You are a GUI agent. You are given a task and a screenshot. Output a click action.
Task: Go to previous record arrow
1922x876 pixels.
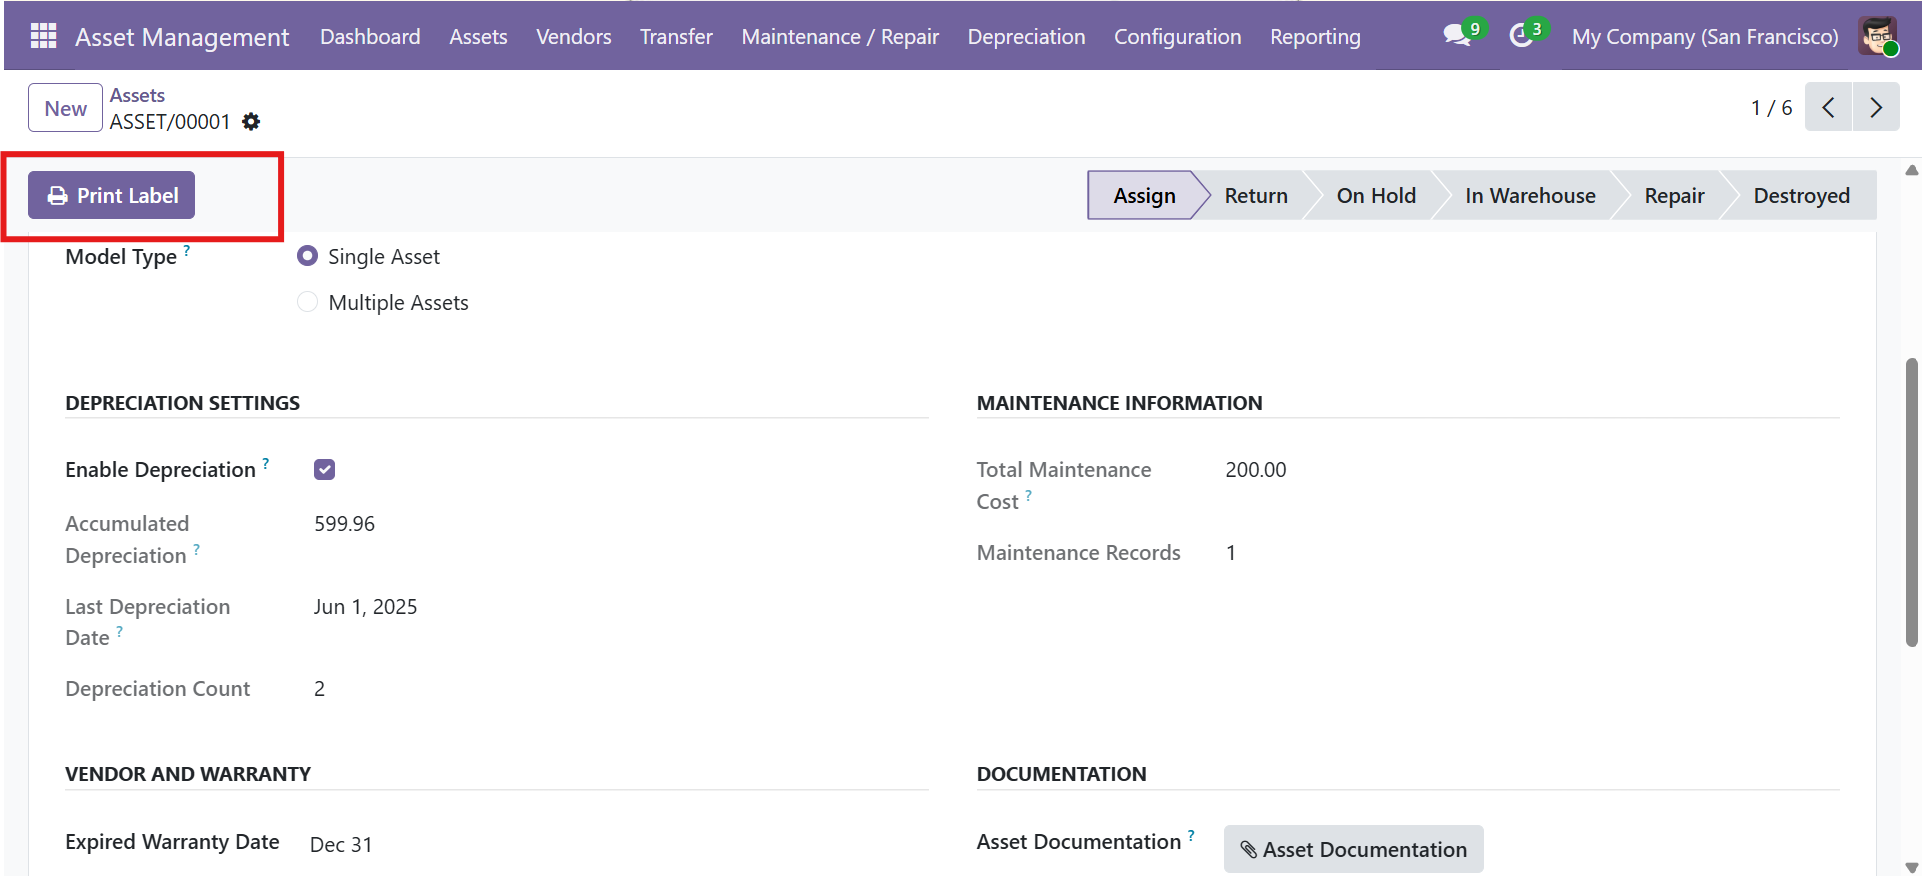click(1828, 107)
